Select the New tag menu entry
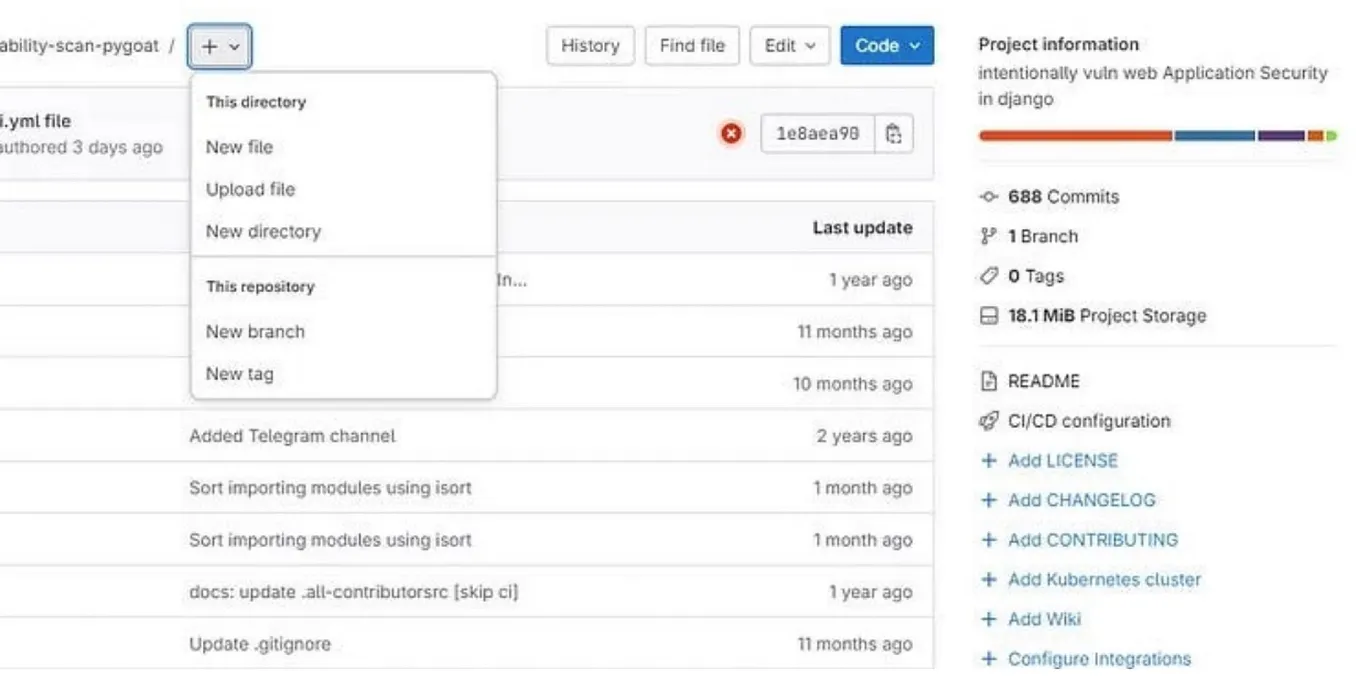This screenshot has width=1358, height=679. point(239,373)
